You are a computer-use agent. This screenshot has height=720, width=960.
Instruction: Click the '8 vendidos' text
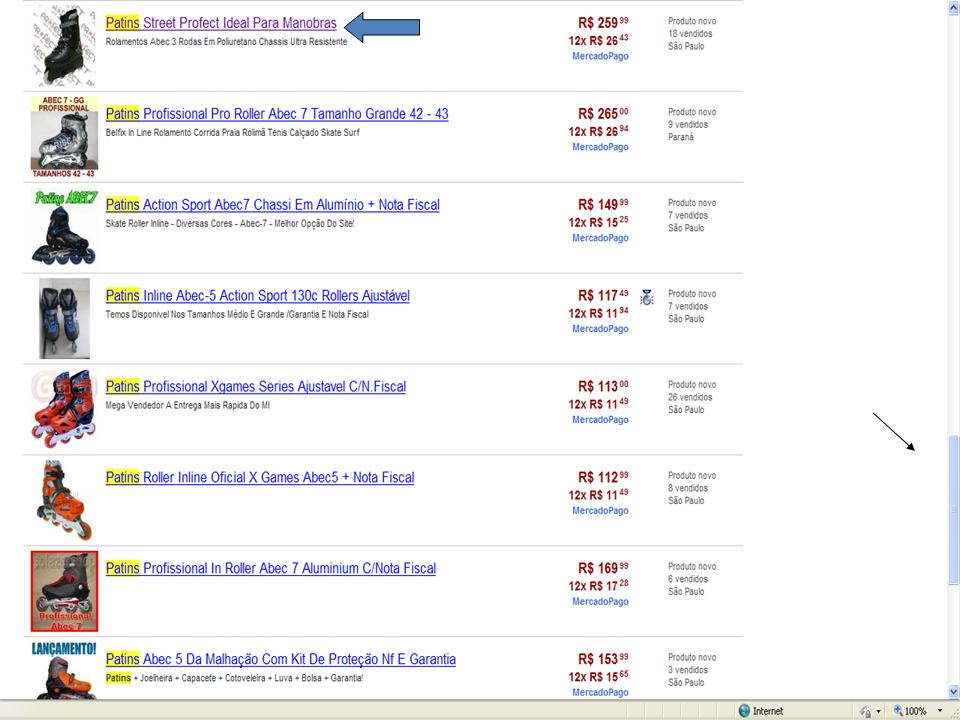pyautogui.click(x=688, y=488)
